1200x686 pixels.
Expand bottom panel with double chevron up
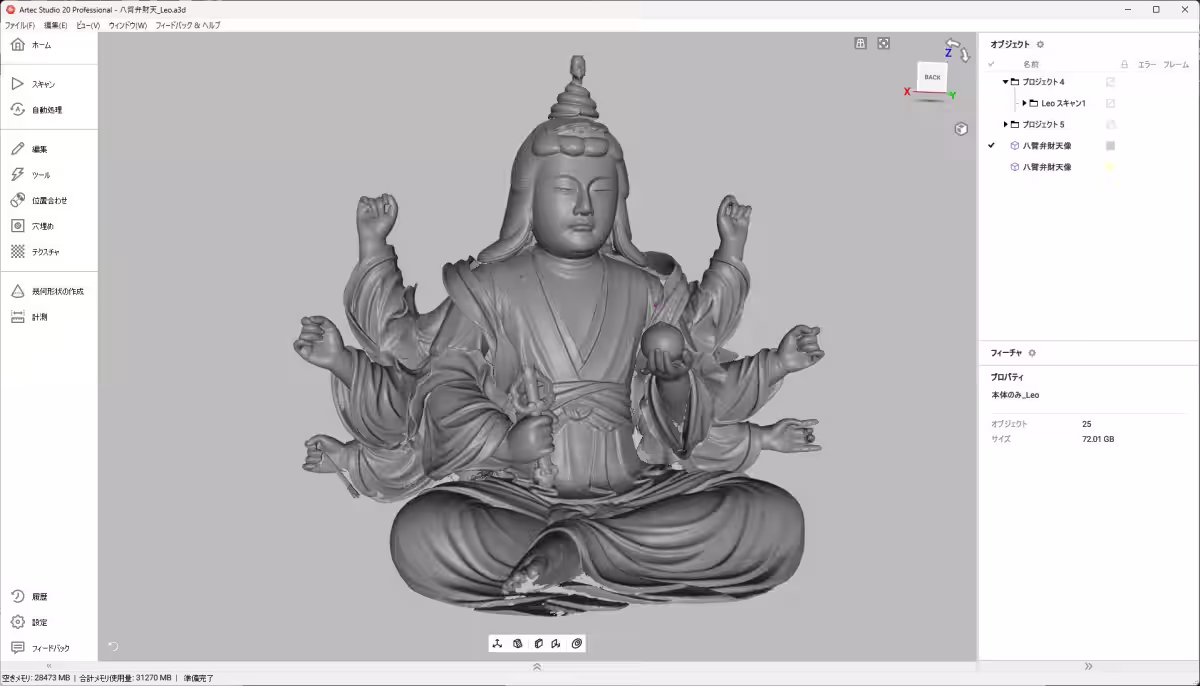coord(537,666)
